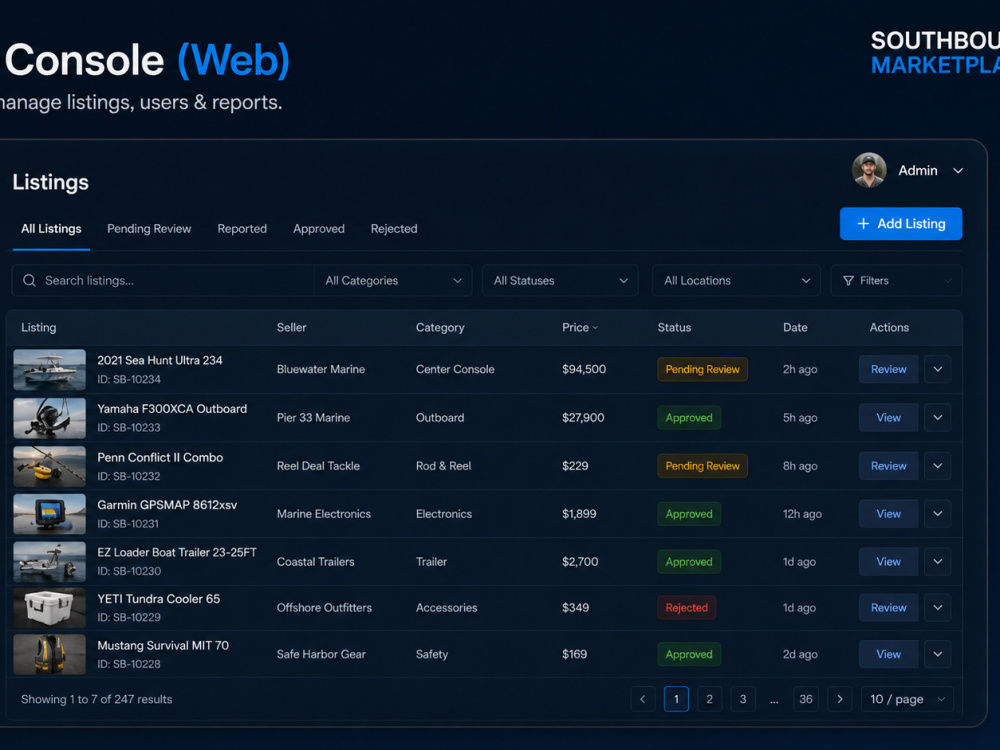The height and width of the screenshot is (750, 1000).
Task: Expand actions for Mustang Survival MIT 70
Action: tap(938, 654)
